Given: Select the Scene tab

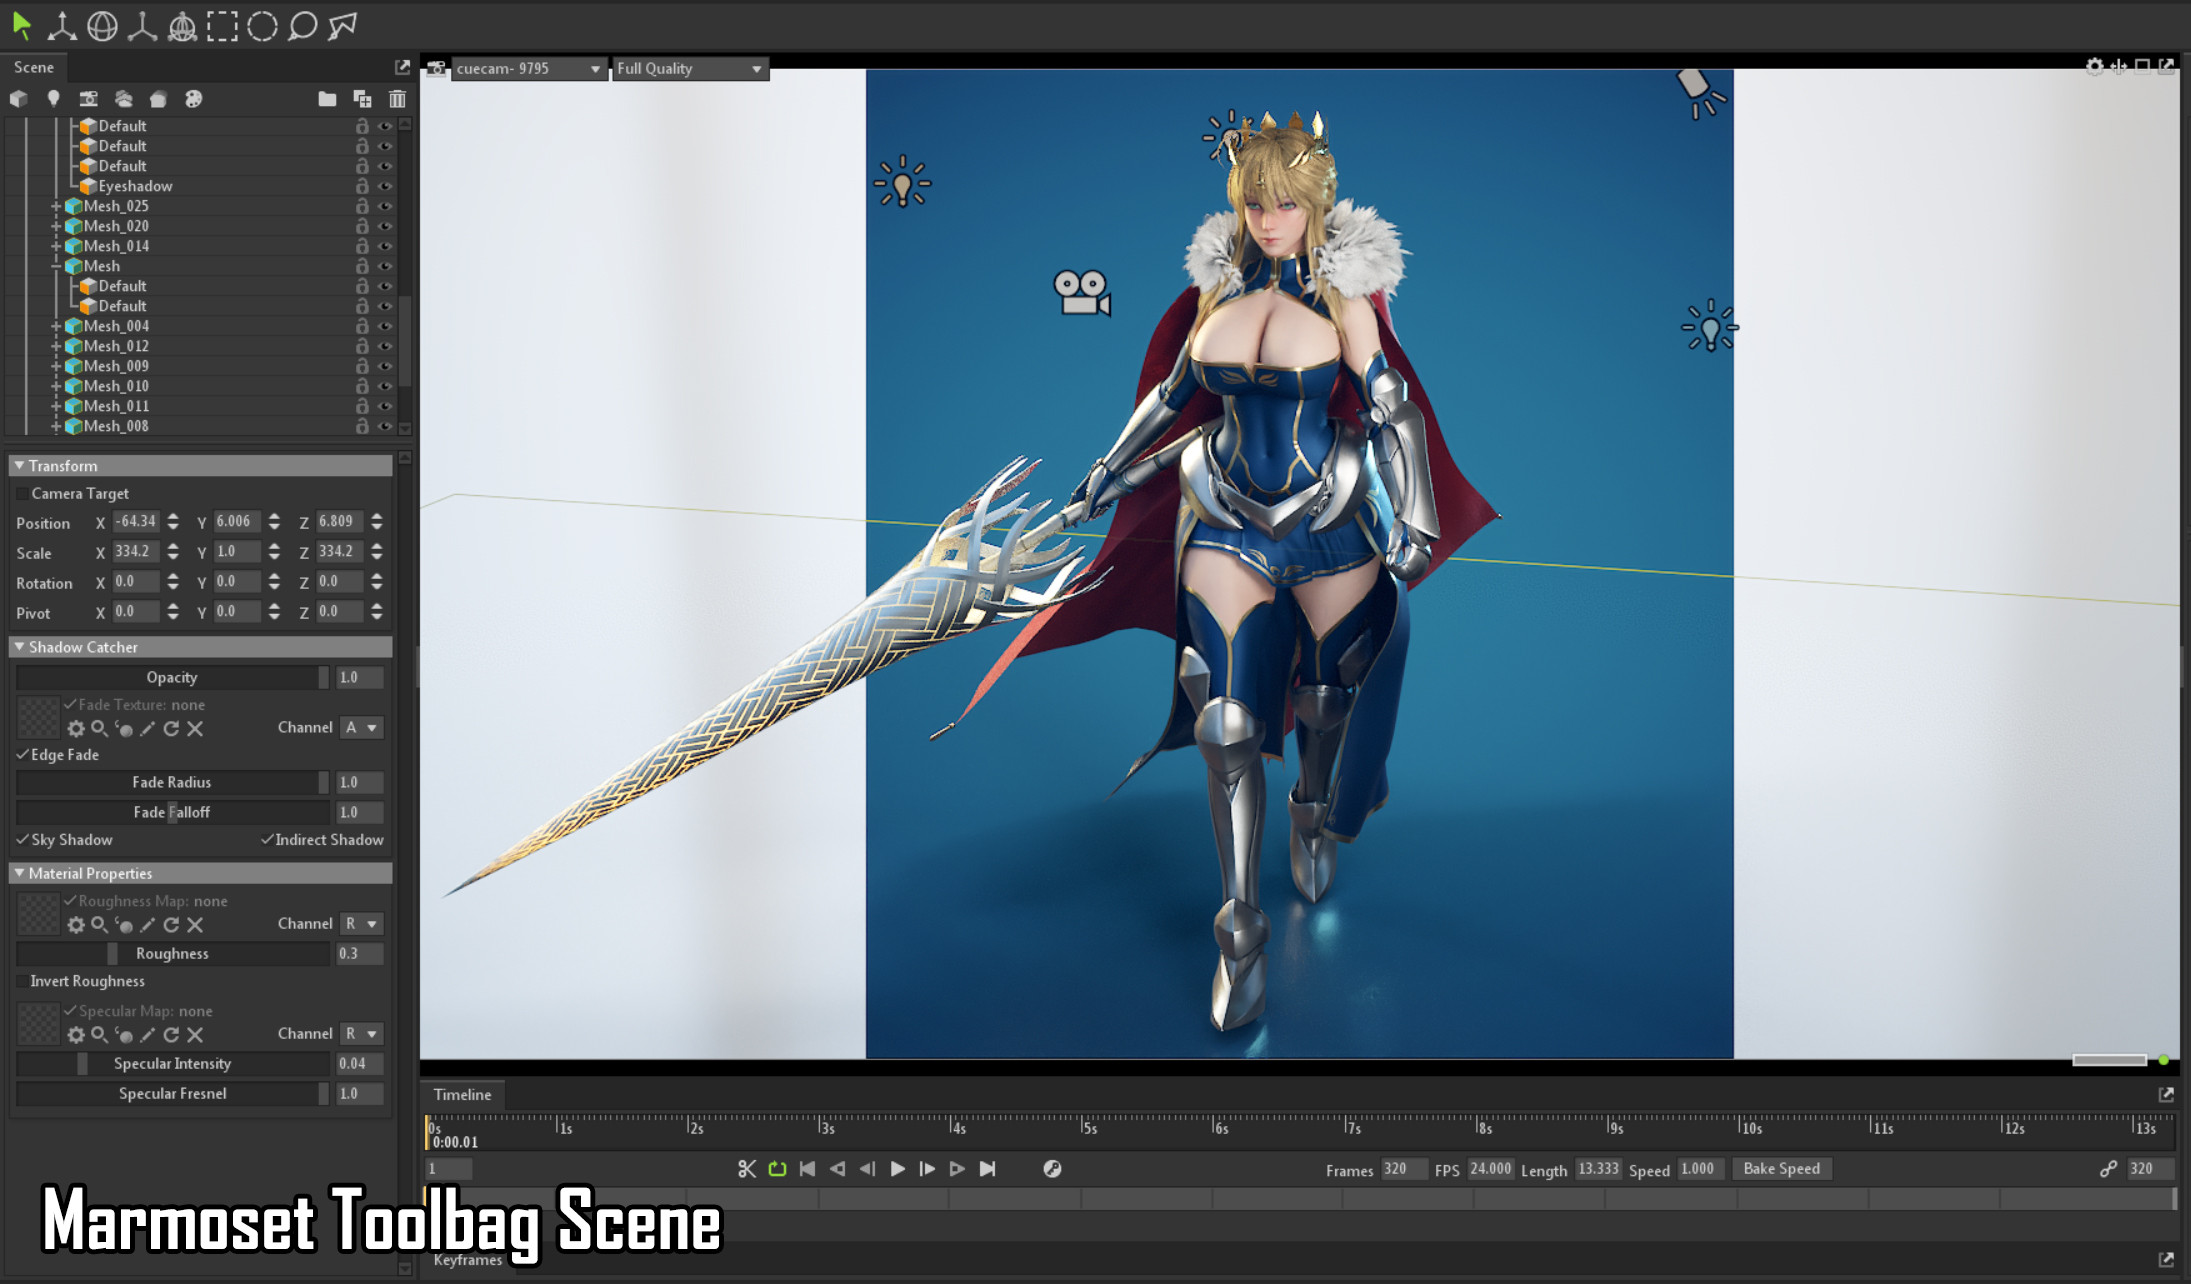Looking at the screenshot, I should tap(33, 67).
